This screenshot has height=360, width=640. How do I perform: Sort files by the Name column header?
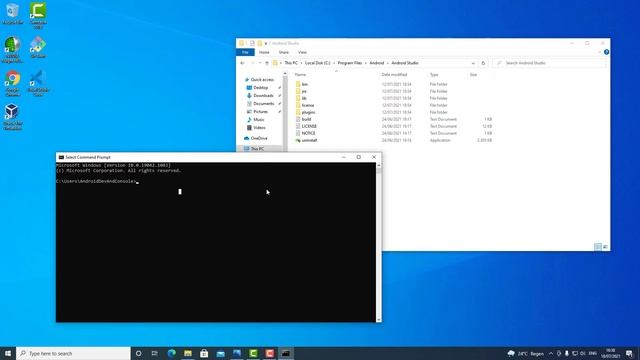(x=300, y=75)
